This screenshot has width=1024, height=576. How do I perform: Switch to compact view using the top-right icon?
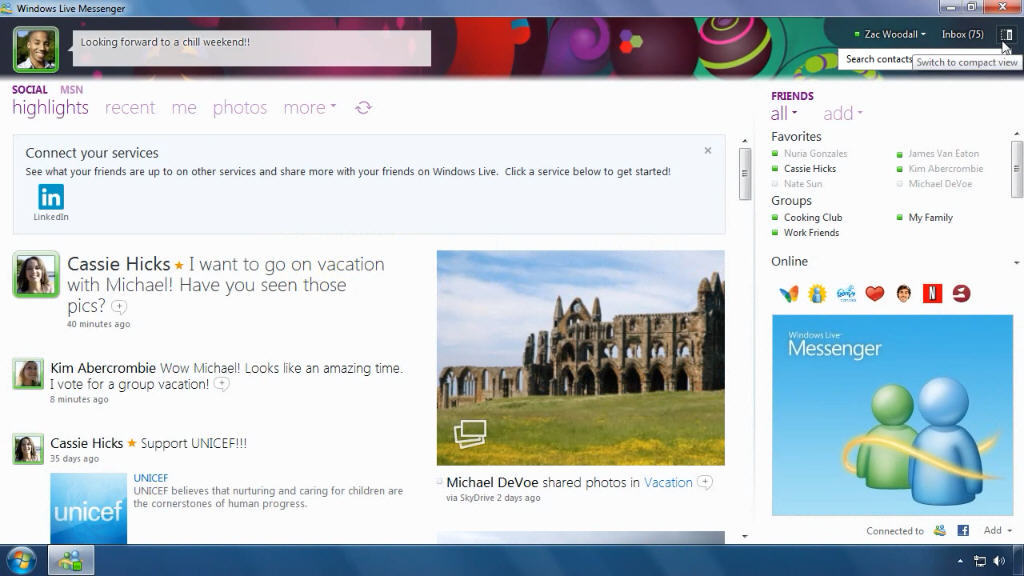[x=1006, y=34]
